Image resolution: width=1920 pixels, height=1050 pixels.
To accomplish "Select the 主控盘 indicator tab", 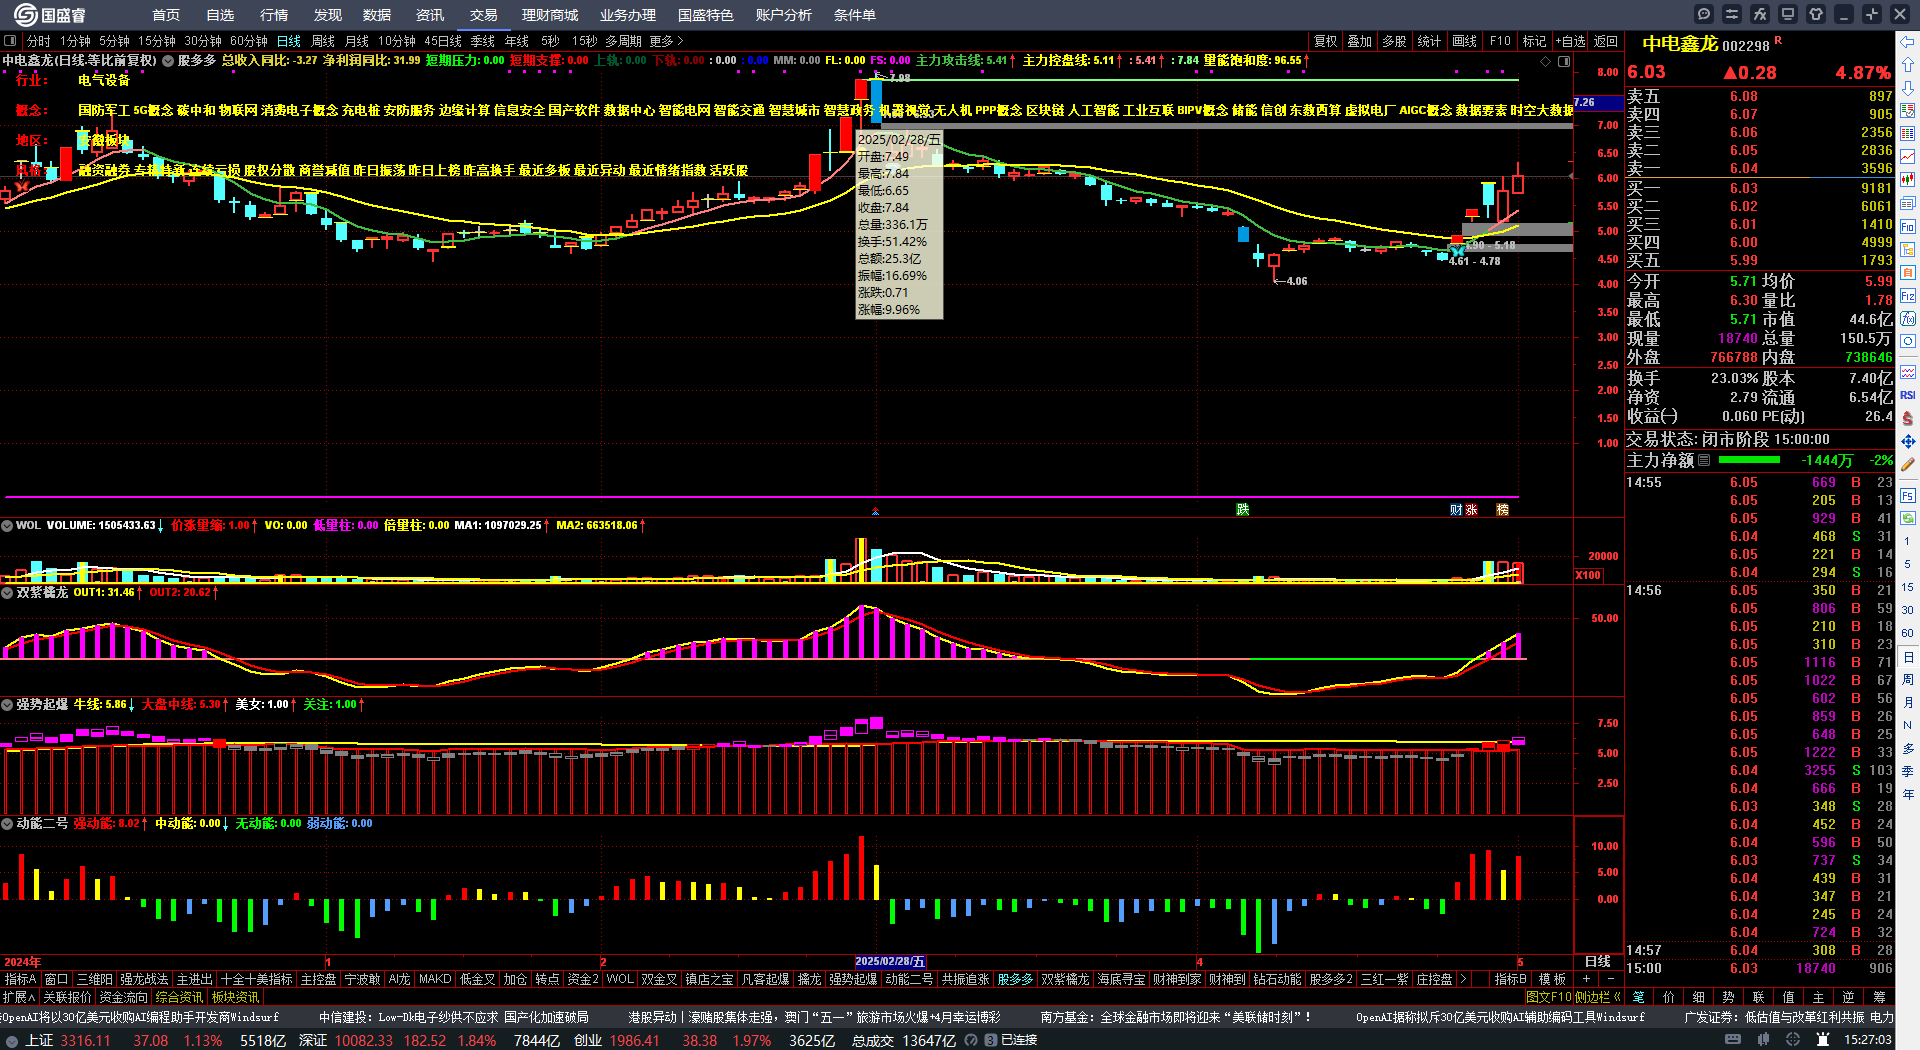I will (x=319, y=979).
